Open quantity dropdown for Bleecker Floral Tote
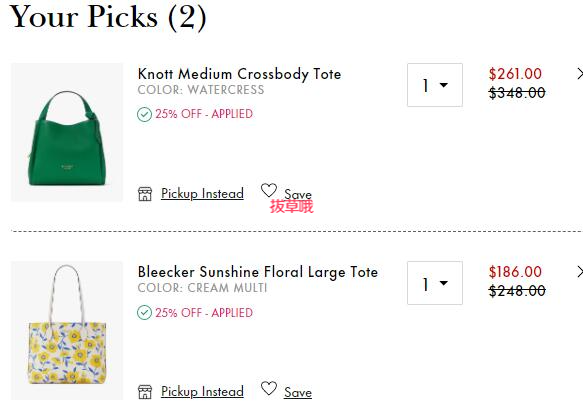The width and height of the screenshot is (583, 412). (435, 283)
